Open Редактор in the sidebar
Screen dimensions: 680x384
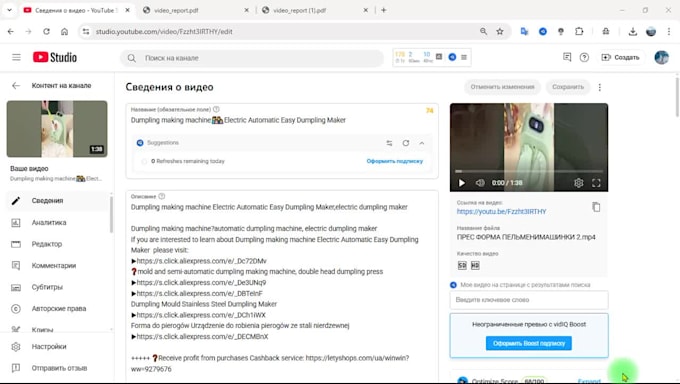point(57,244)
